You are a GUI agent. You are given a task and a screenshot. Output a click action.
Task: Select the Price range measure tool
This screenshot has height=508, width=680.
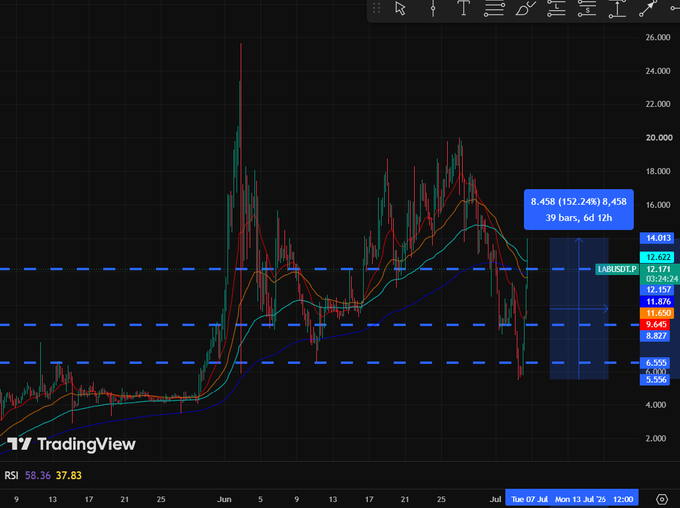point(617,9)
